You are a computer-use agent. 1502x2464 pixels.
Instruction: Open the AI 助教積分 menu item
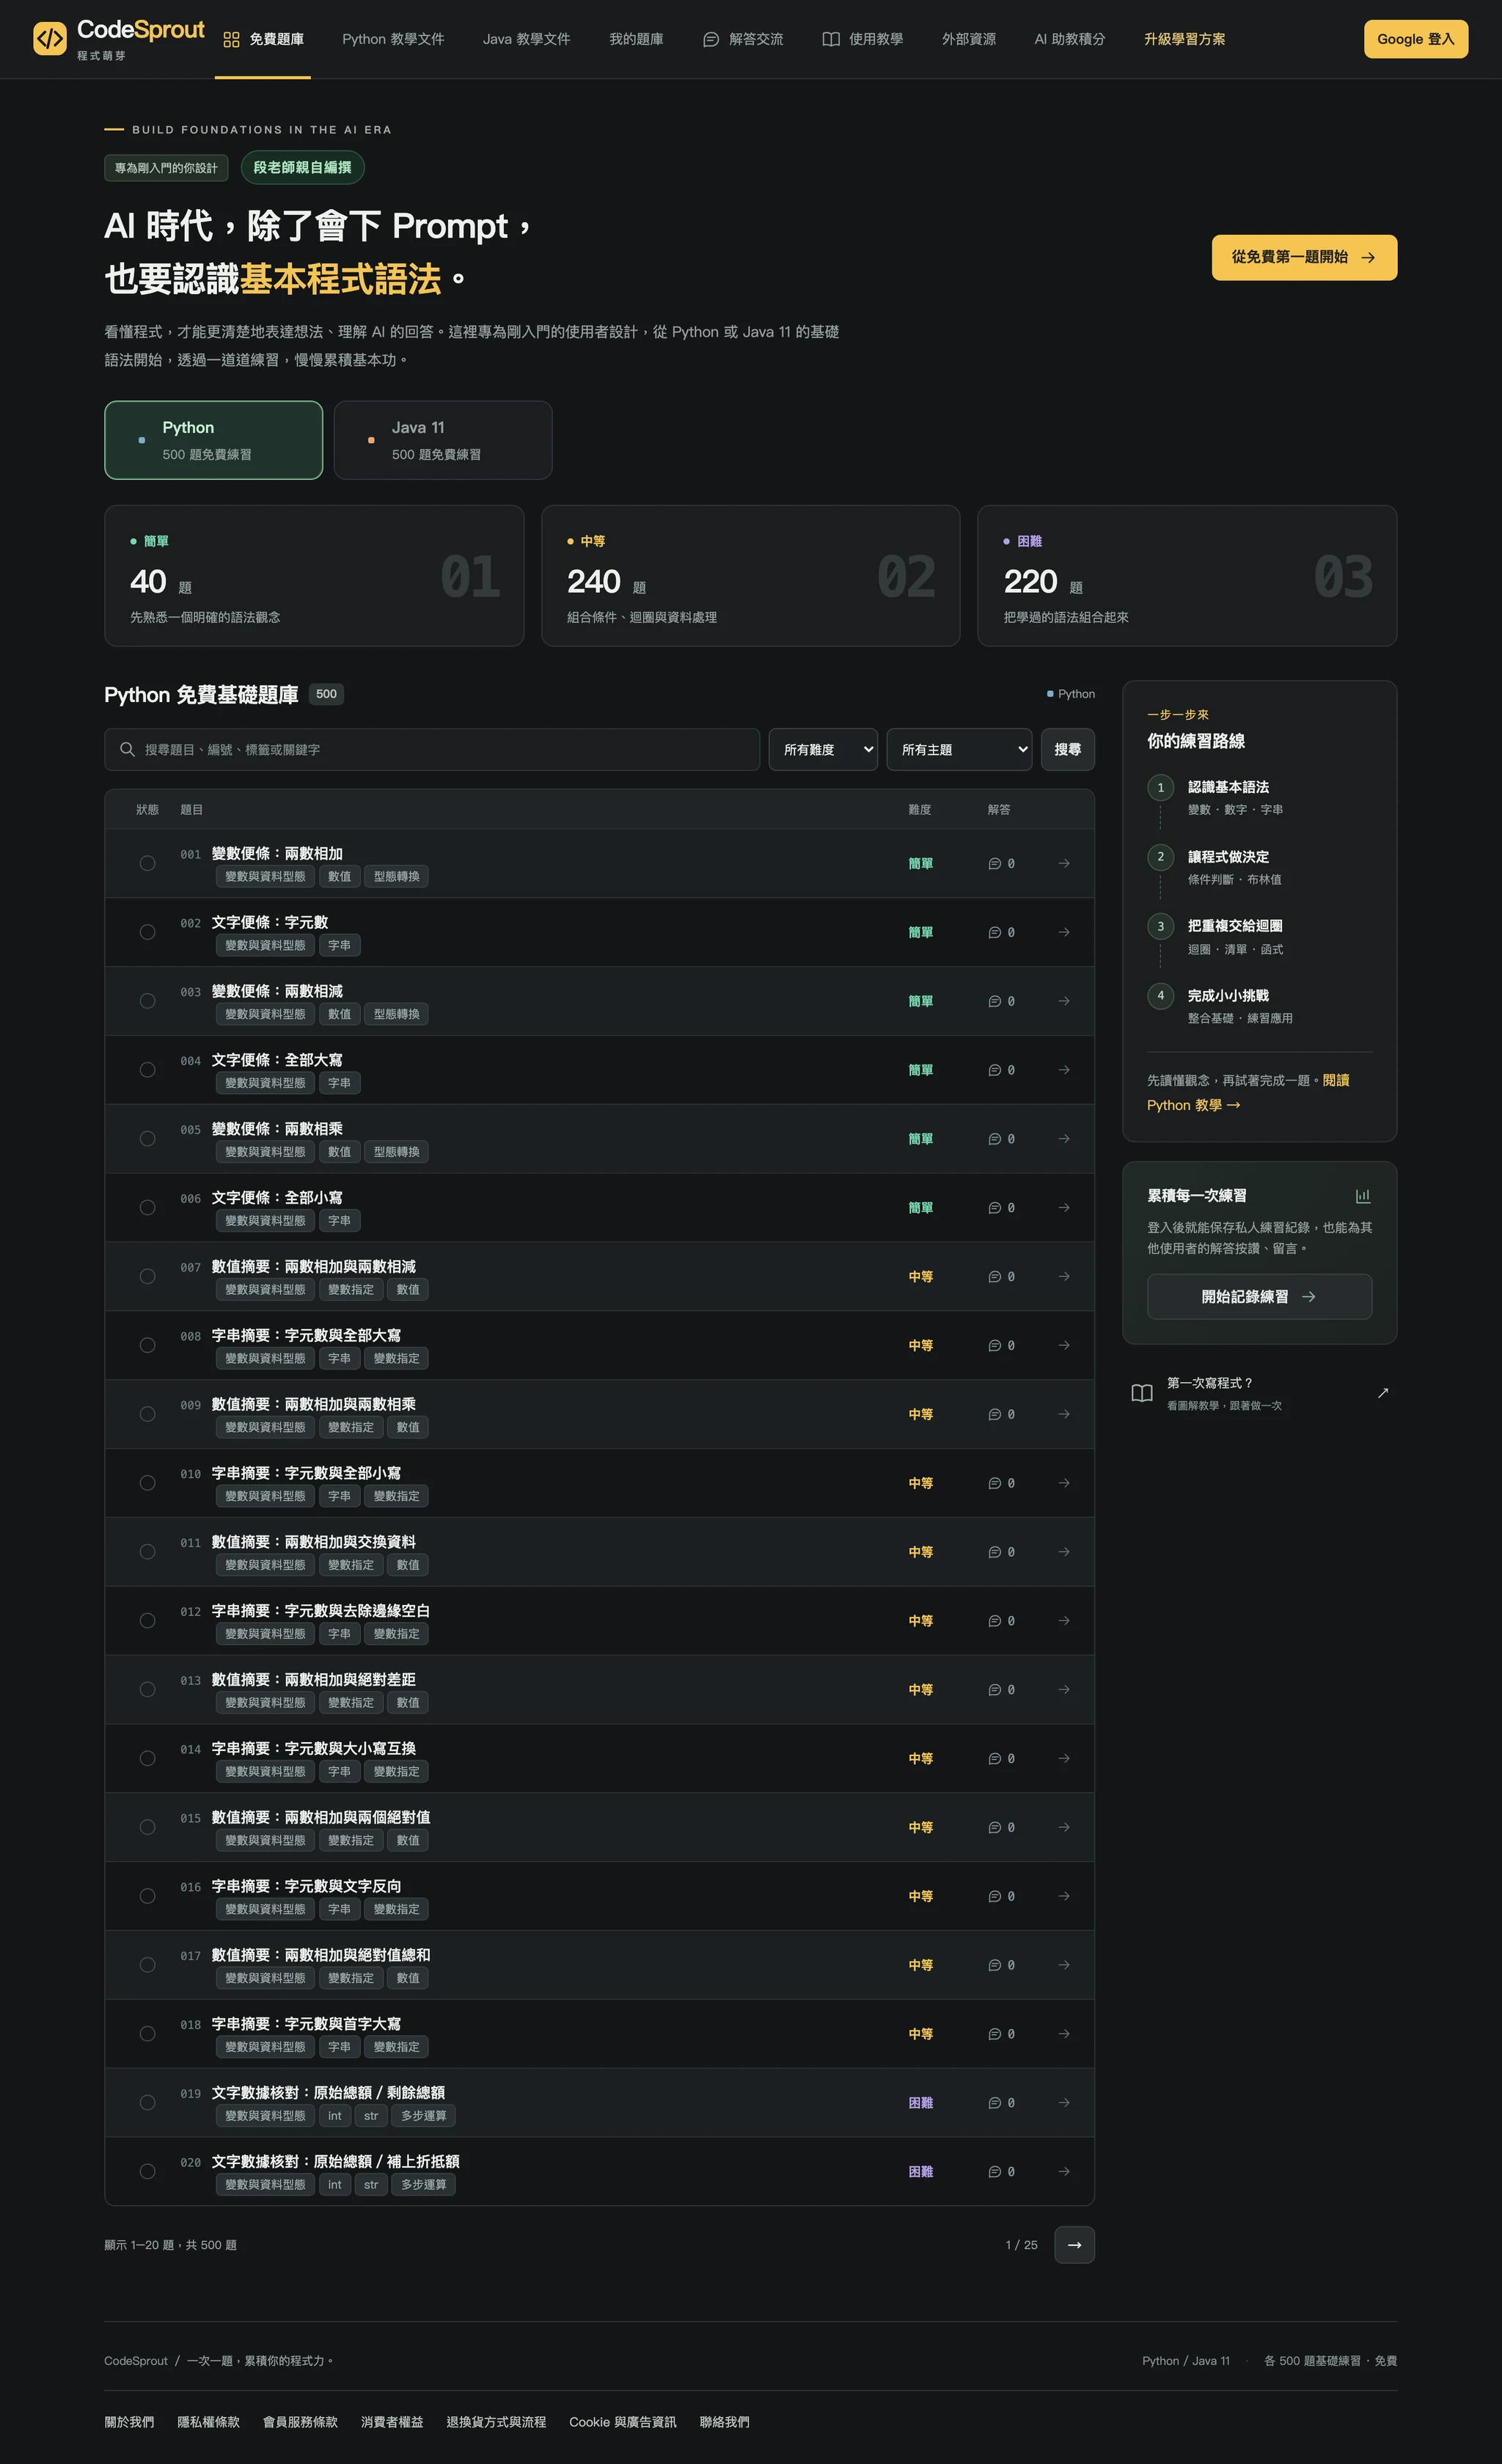click(1069, 39)
